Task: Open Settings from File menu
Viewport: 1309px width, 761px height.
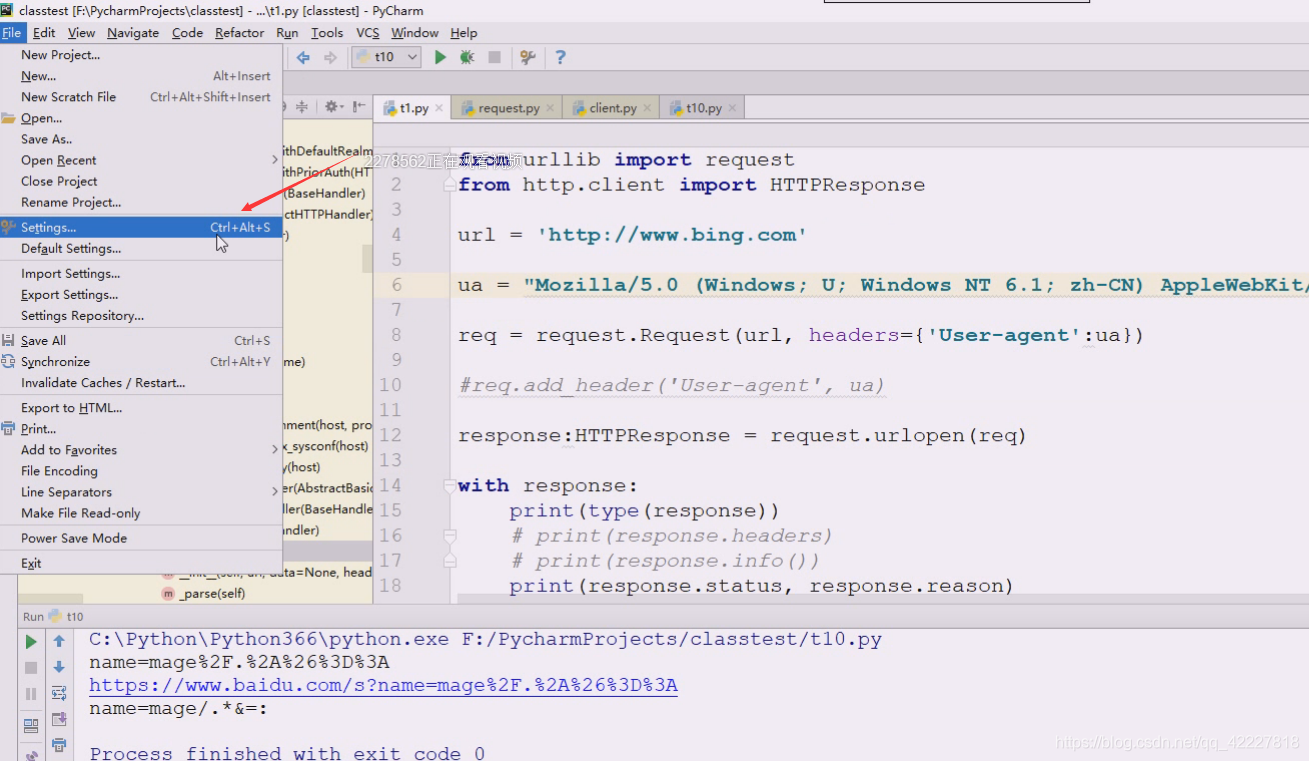Action: (x=142, y=227)
